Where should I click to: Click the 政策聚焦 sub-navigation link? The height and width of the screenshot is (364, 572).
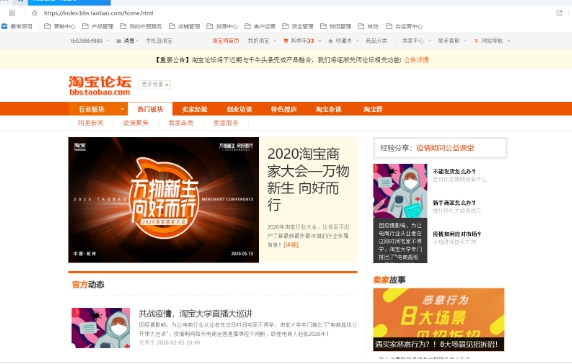136,123
